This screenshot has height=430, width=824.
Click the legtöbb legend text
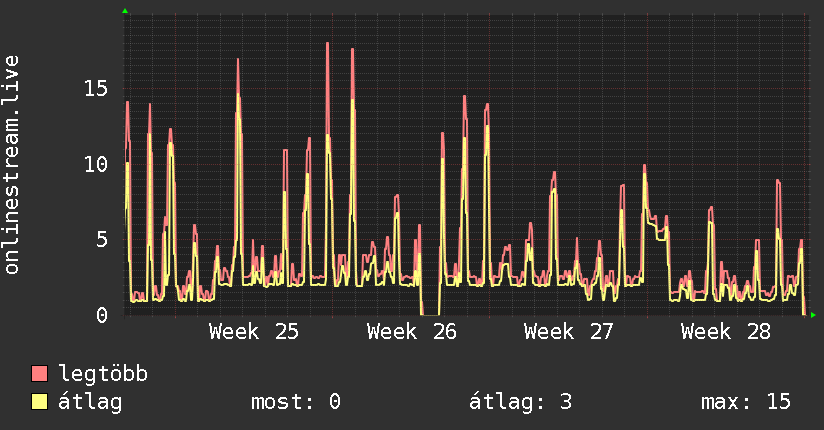pyautogui.click(x=103, y=374)
